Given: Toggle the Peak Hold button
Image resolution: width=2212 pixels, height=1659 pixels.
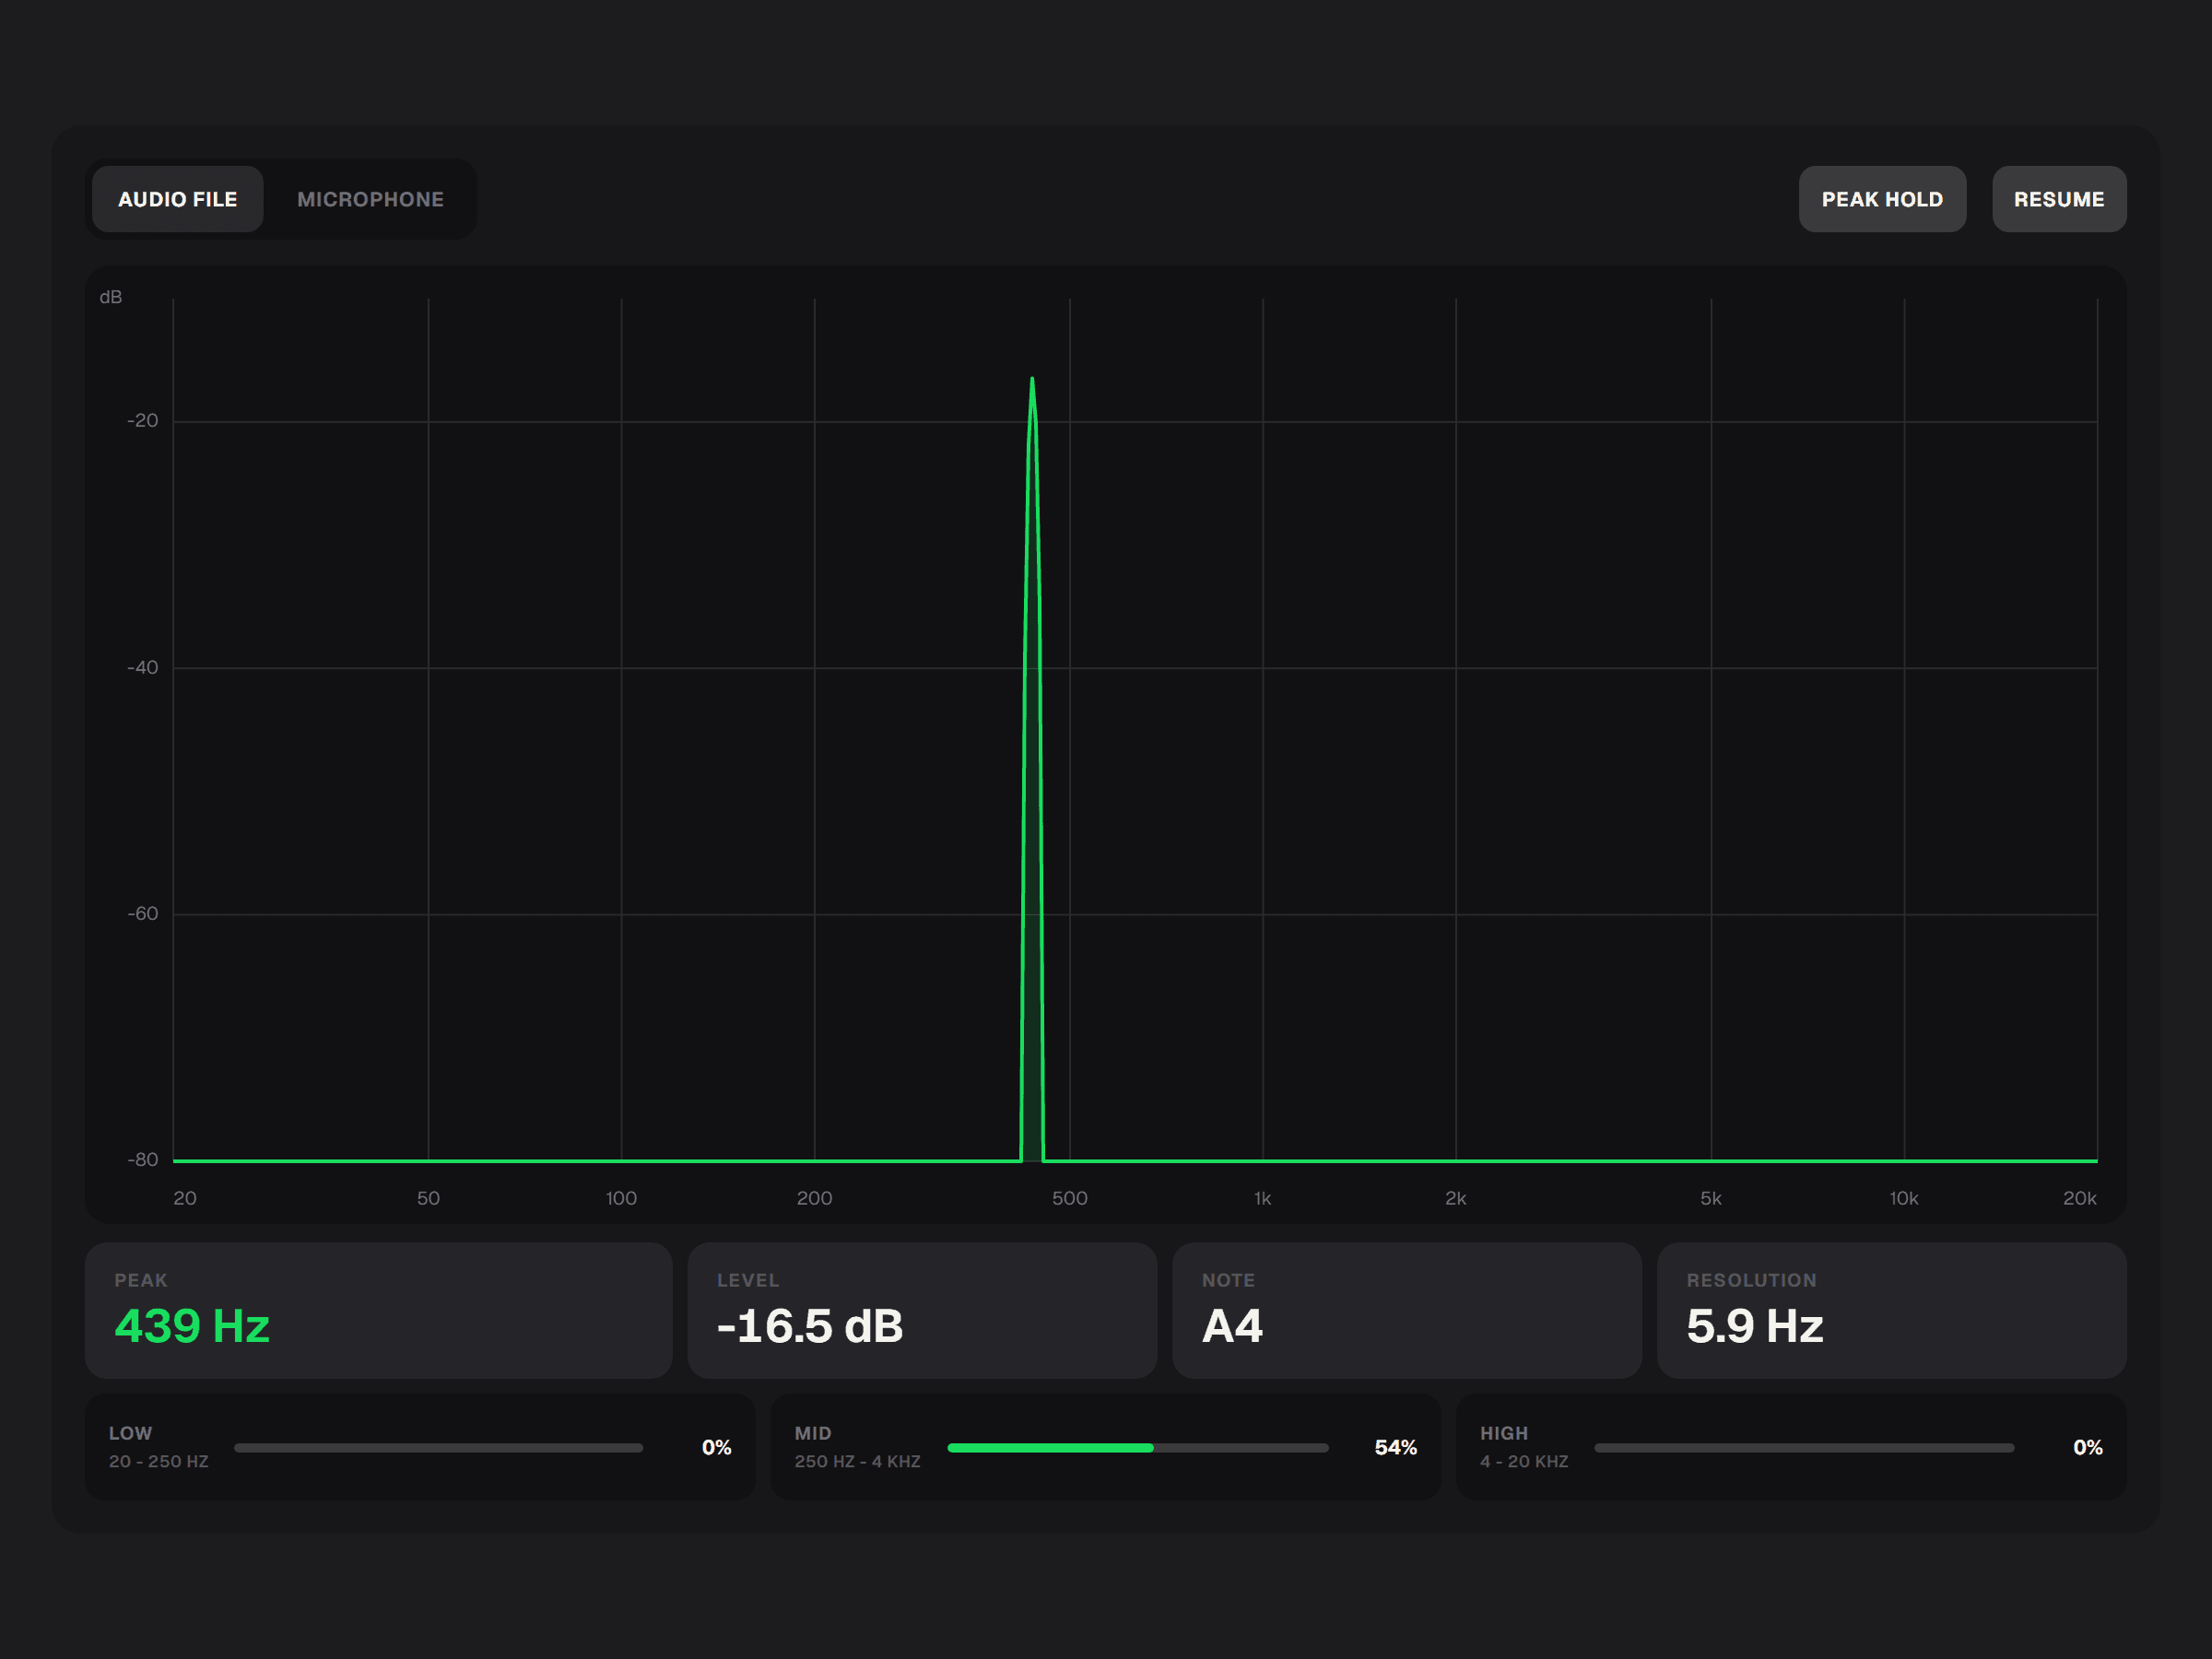Looking at the screenshot, I should pyautogui.click(x=1882, y=199).
